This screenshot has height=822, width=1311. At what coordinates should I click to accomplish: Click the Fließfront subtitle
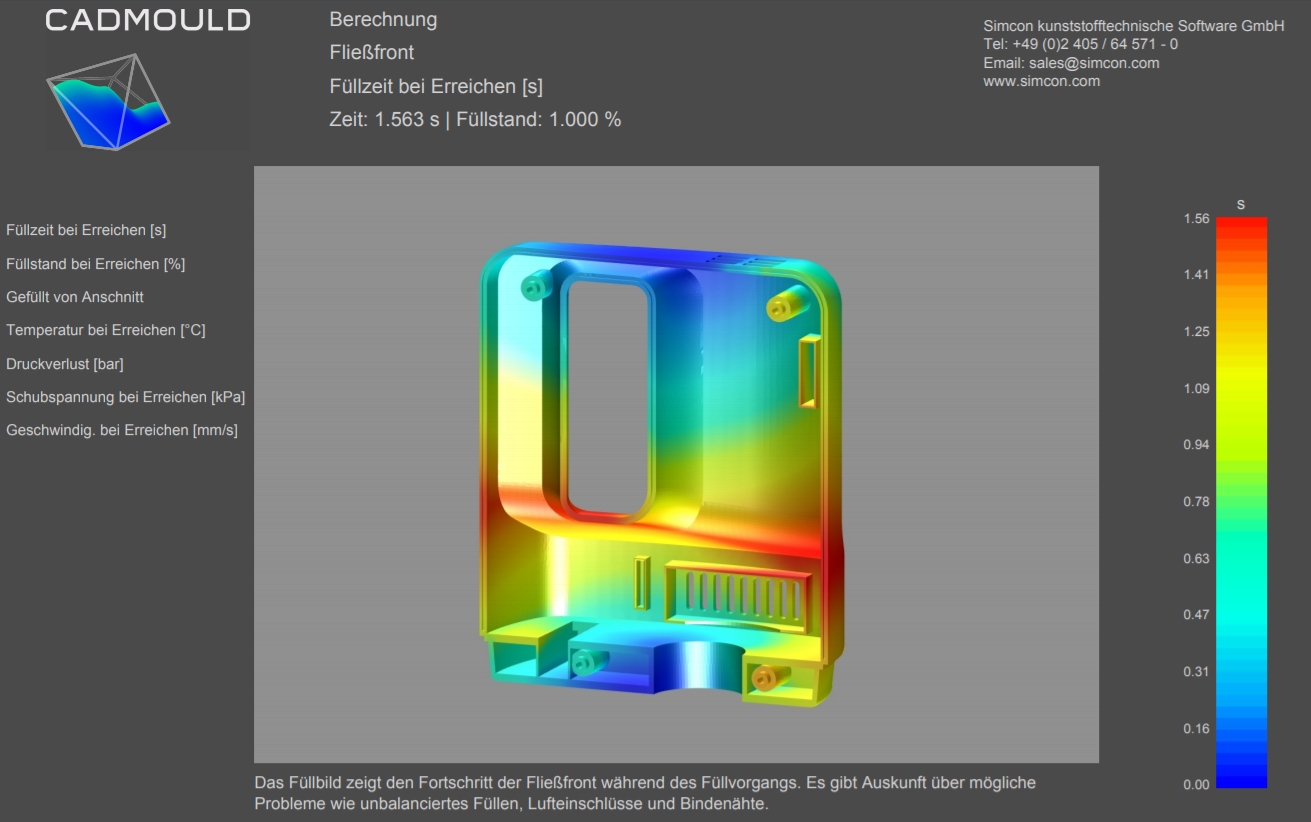[x=371, y=52]
